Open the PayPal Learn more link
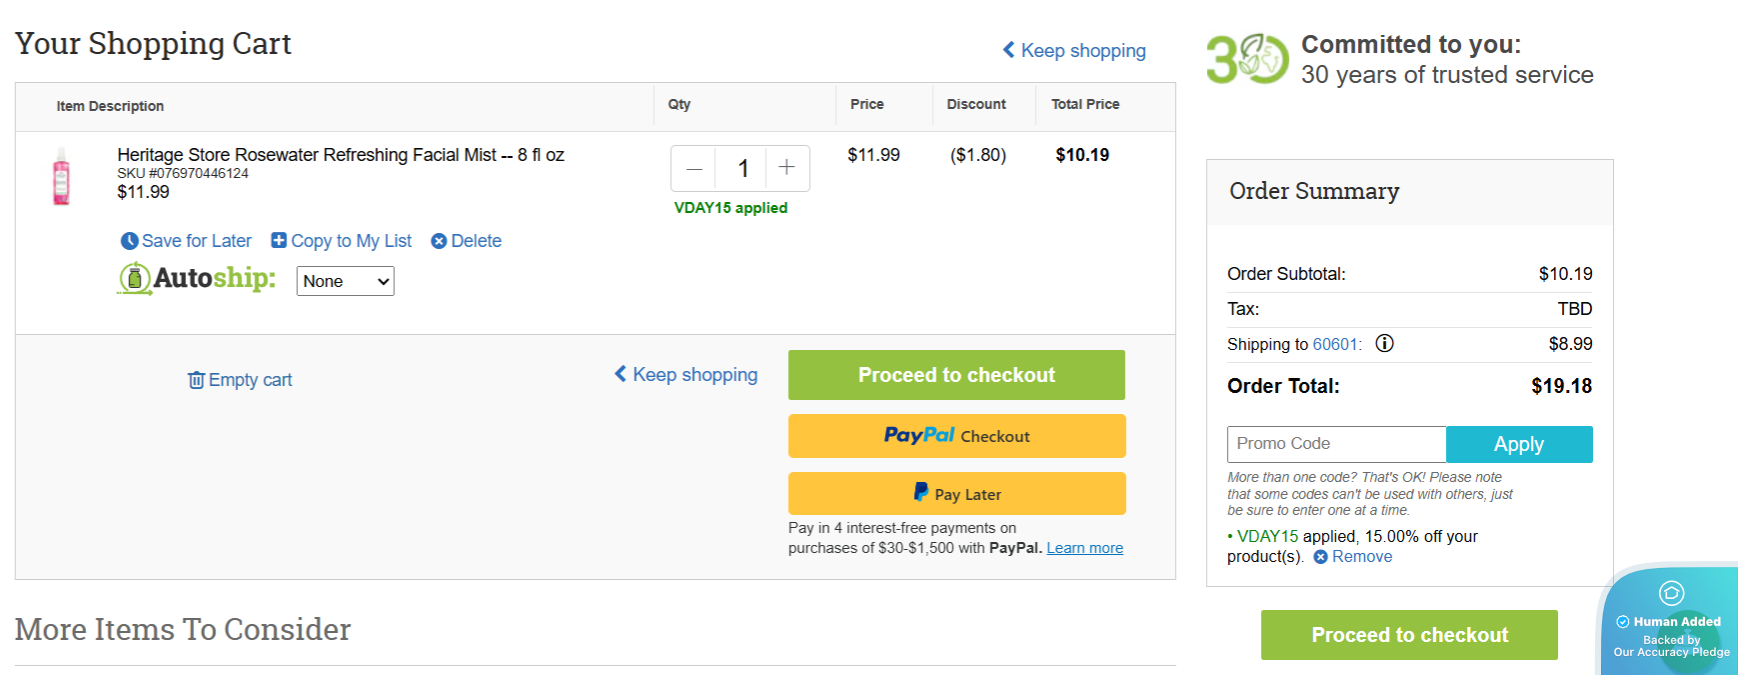Image resolution: width=1738 pixels, height=675 pixels. [1084, 548]
